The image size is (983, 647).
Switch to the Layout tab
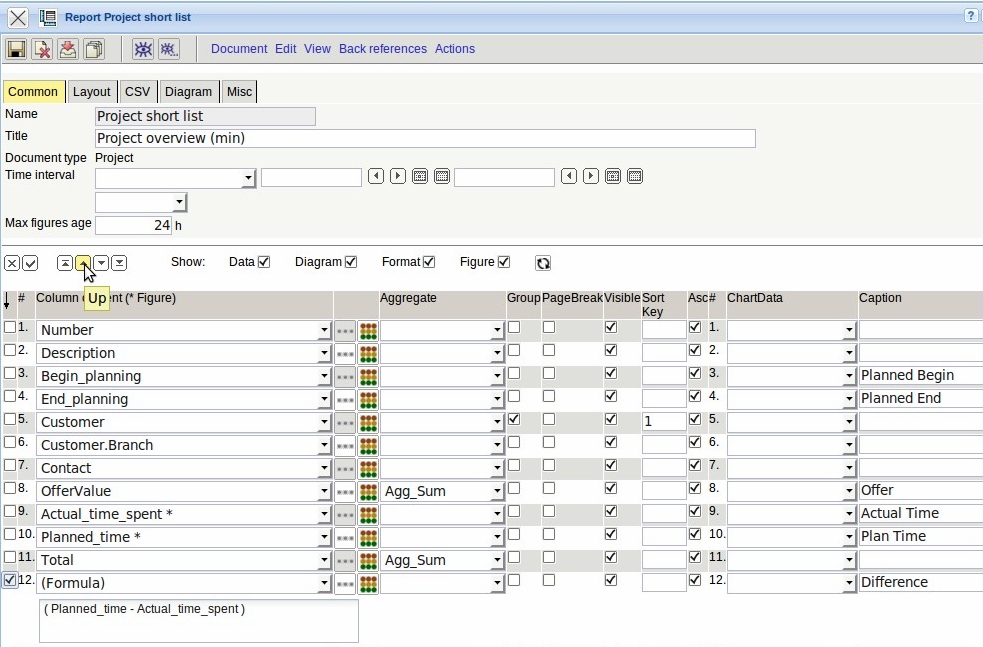coord(92,92)
